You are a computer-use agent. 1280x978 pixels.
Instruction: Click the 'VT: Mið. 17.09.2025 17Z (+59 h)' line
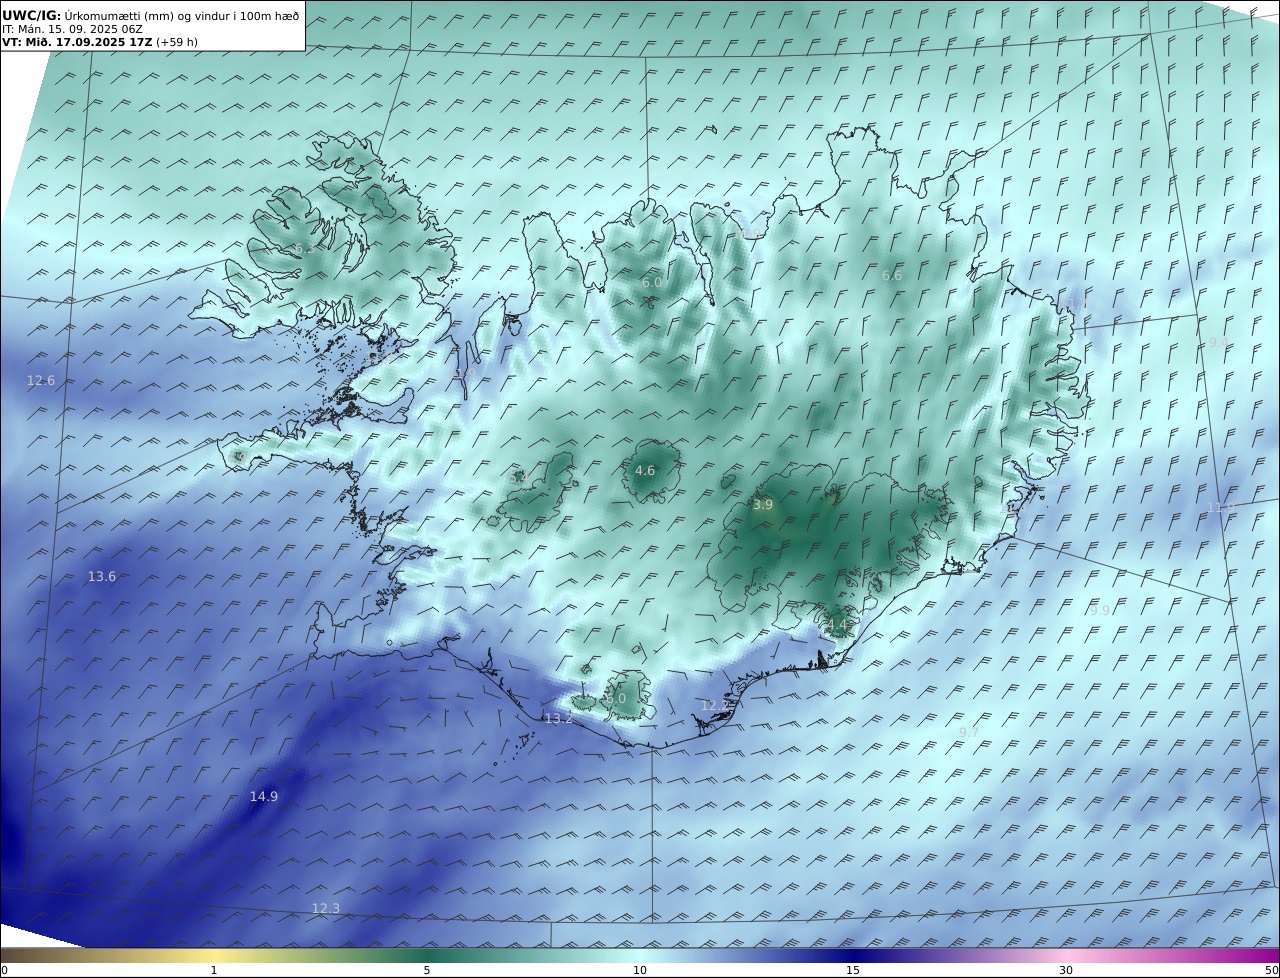100,43
